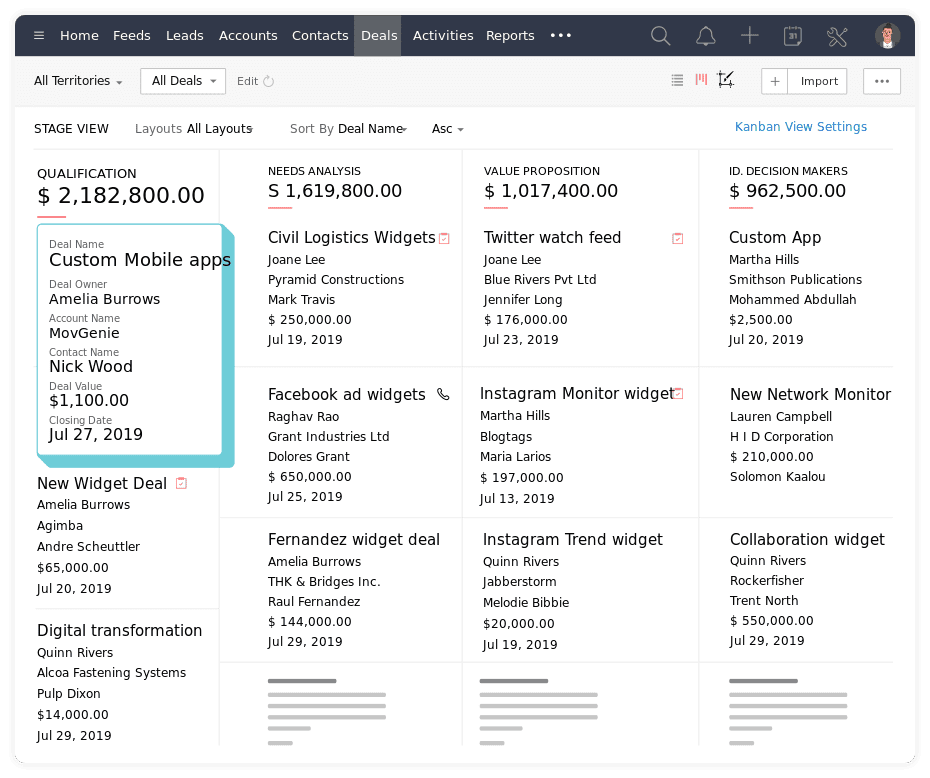The image size is (930, 778).
Task: Select the kanban view icon
Action: pyautogui.click(x=702, y=79)
